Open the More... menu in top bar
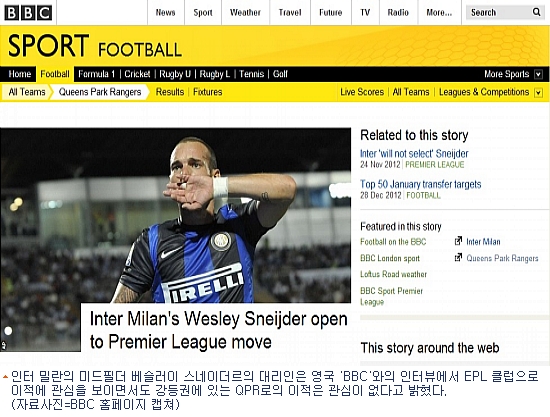The width and height of the screenshot is (550, 417). 439,13
